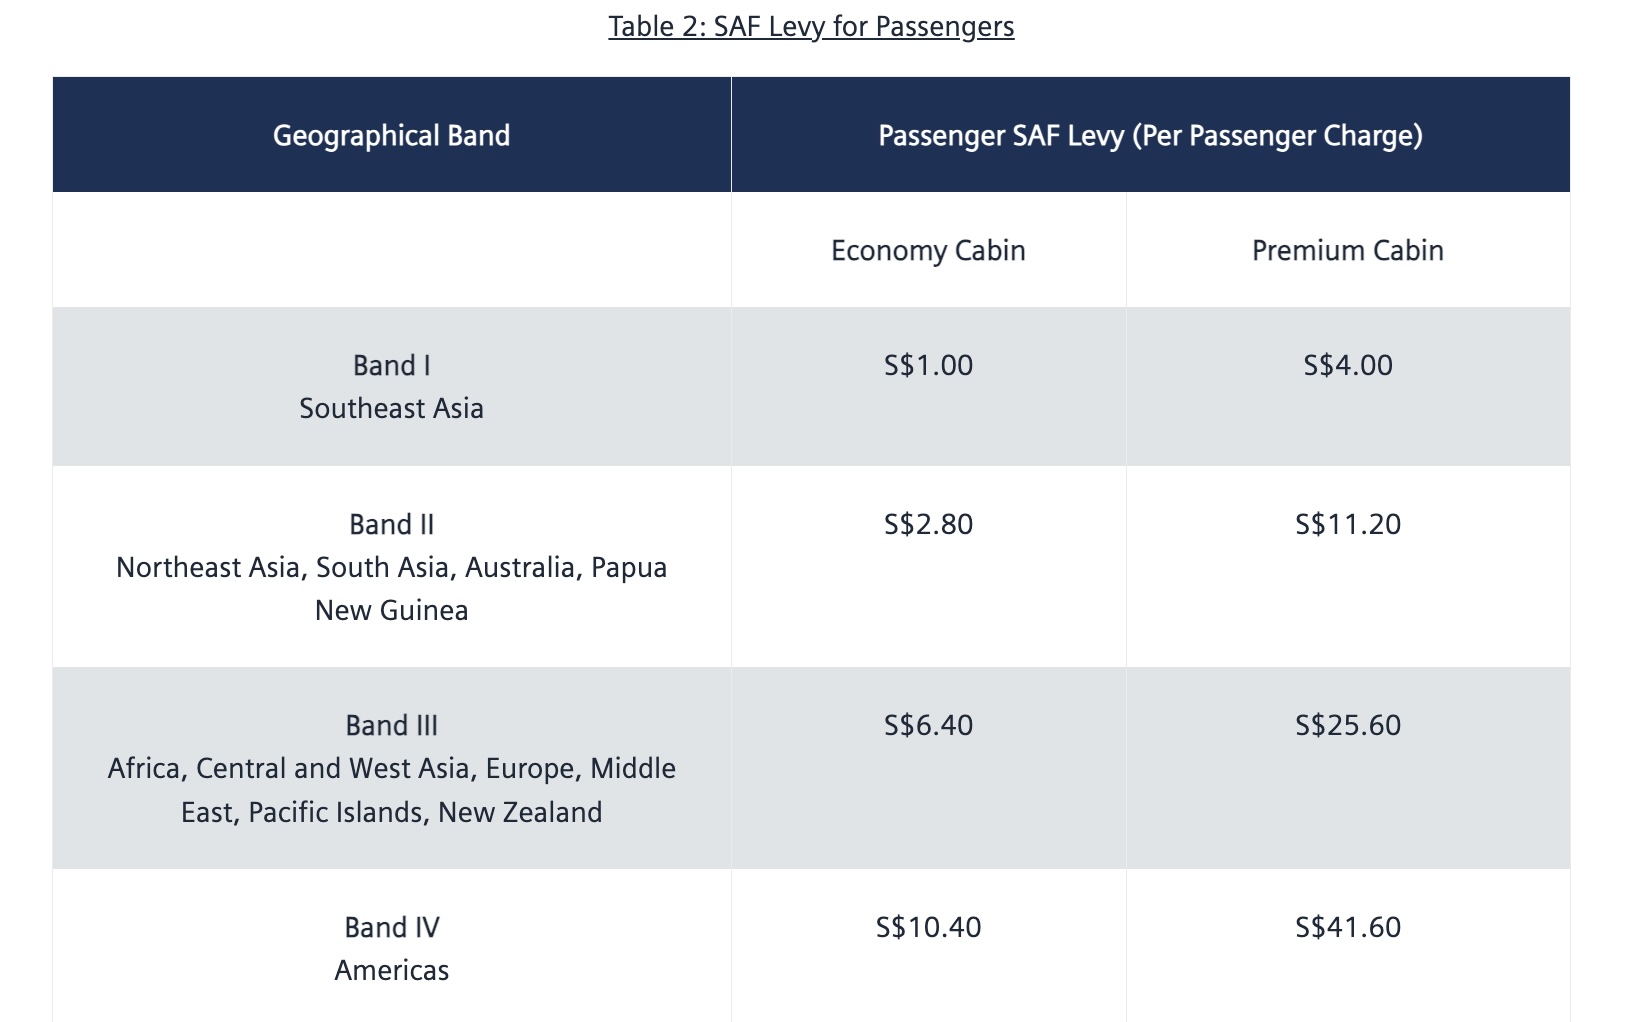Click the S$6.40 economy levy value
This screenshot has height=1022, width=1642.
pos(928,725)
